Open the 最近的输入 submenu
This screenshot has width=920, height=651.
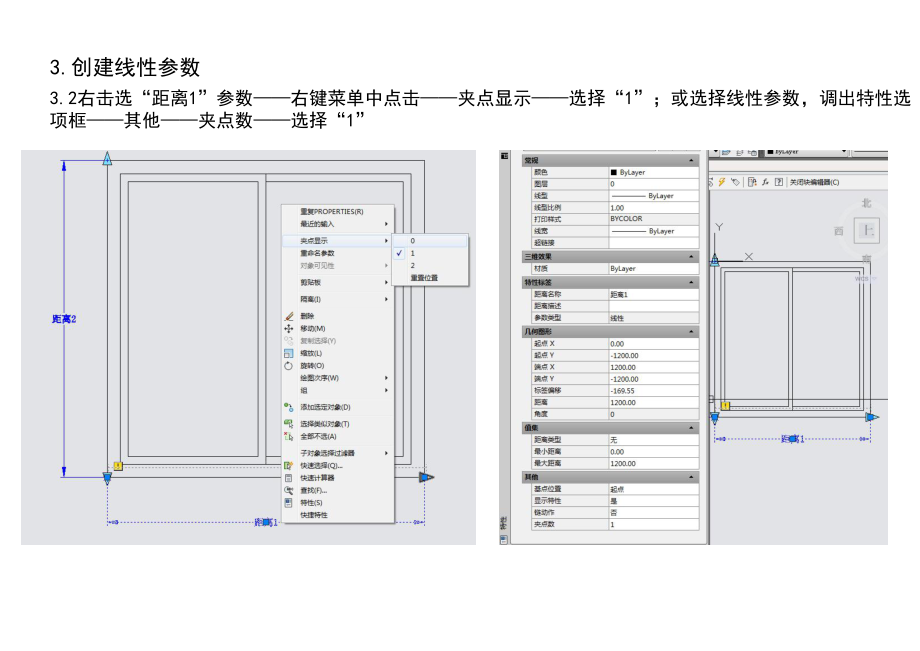337,224
